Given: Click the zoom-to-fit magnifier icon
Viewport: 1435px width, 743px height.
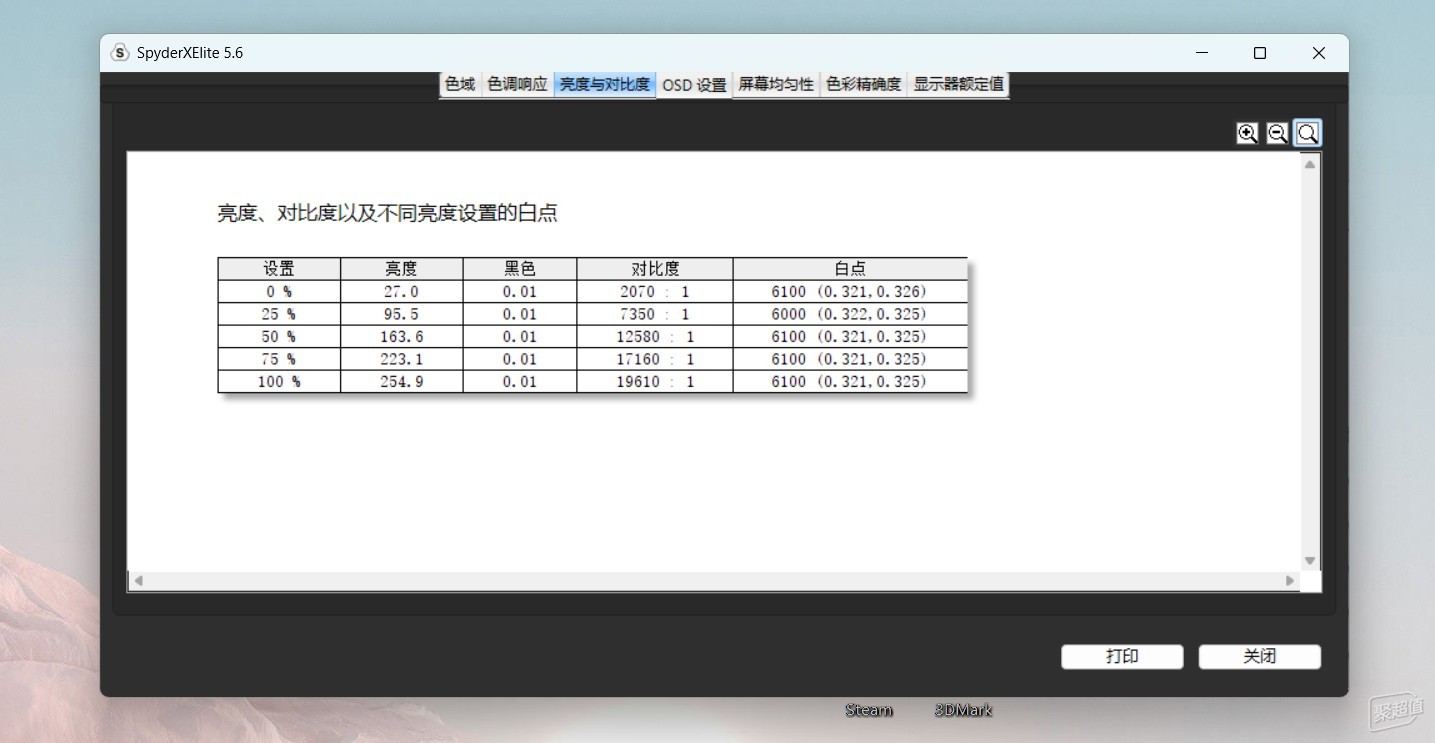Looking at the screenshot, I should [1307, 133].
